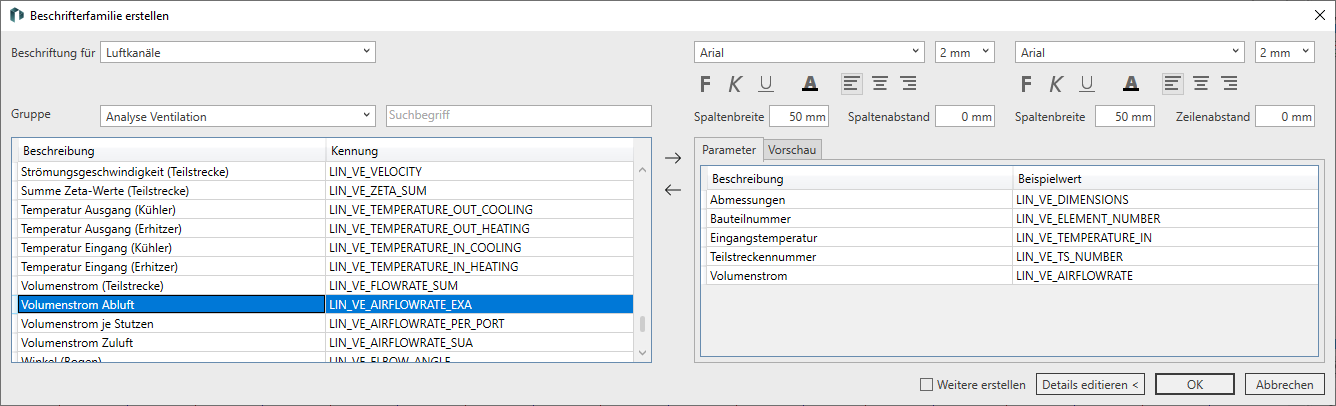1336x406 pixels.
Task: Click the first Spaltenbreite 50 mm field
Action: pos(799,116)
